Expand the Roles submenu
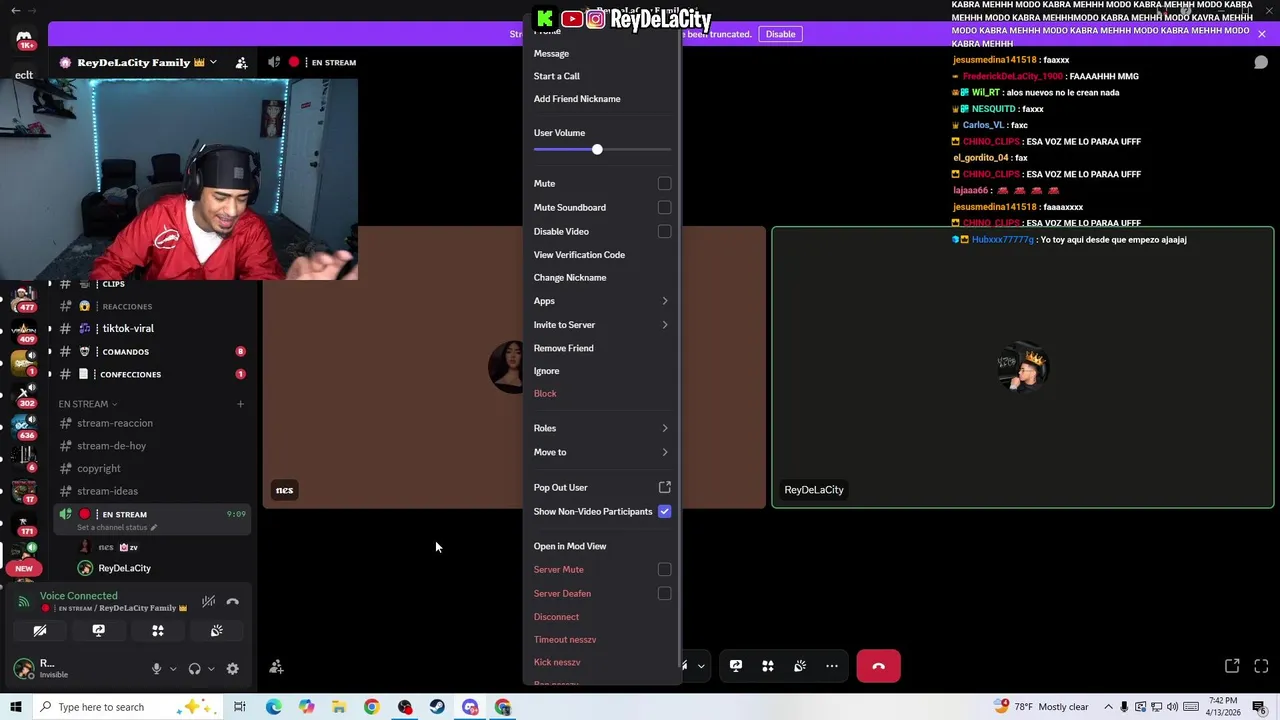This screenshot has height=720, width=1280. point(602,428)
